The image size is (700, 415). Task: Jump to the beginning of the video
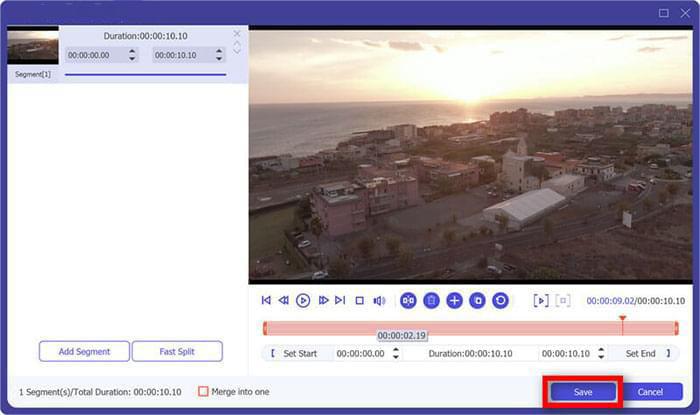tap(266, 300)
